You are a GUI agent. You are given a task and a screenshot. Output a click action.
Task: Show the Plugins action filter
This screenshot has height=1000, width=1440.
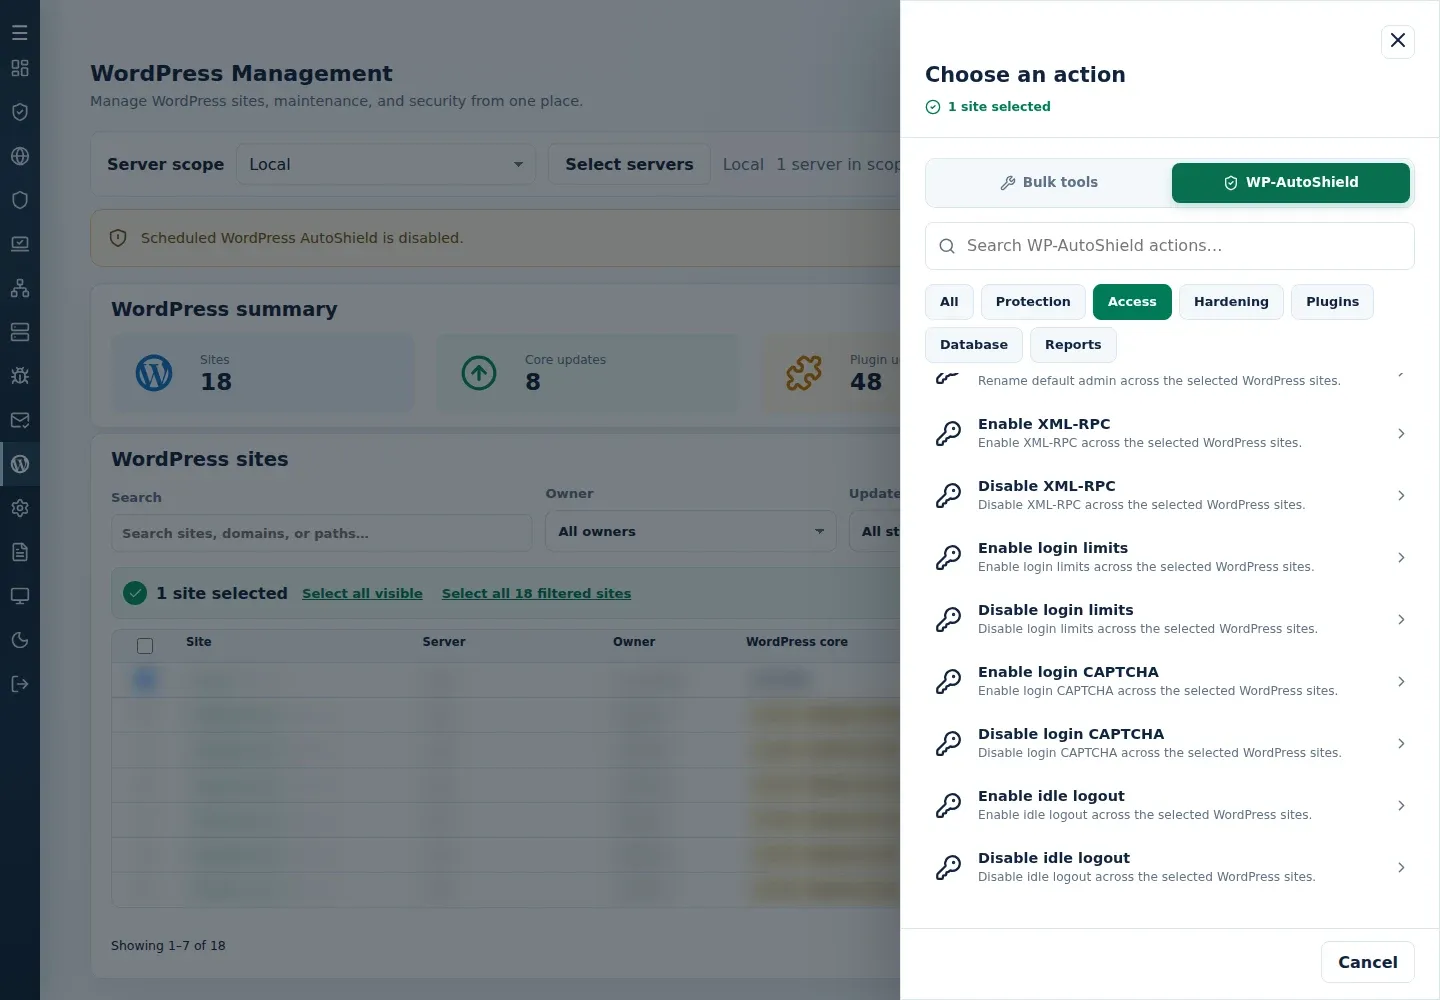(x=1332, y=302)
